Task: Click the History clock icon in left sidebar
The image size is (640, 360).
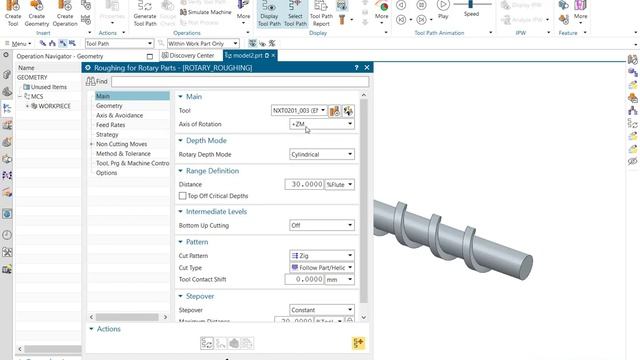Action: tap(7, 235)
